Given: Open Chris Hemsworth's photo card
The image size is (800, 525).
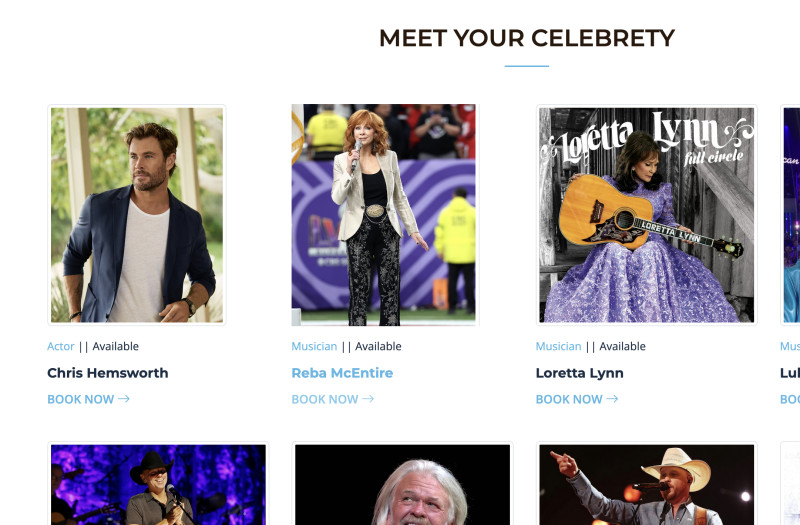Looking at the screenshot, I should [137, 215].
